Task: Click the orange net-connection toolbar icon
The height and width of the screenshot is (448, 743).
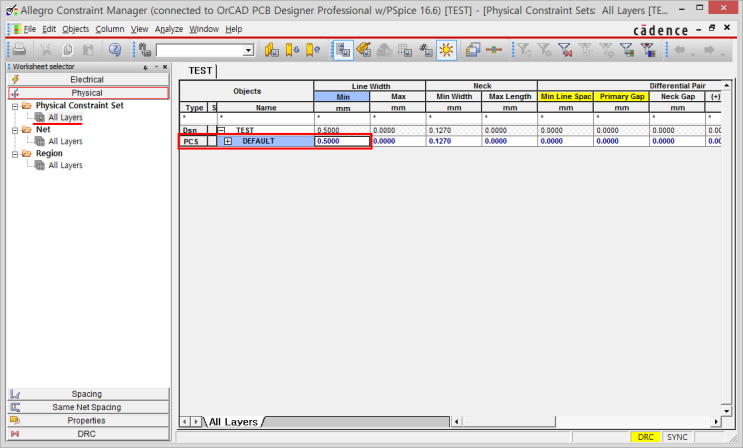Action: [x=494, y=50]
